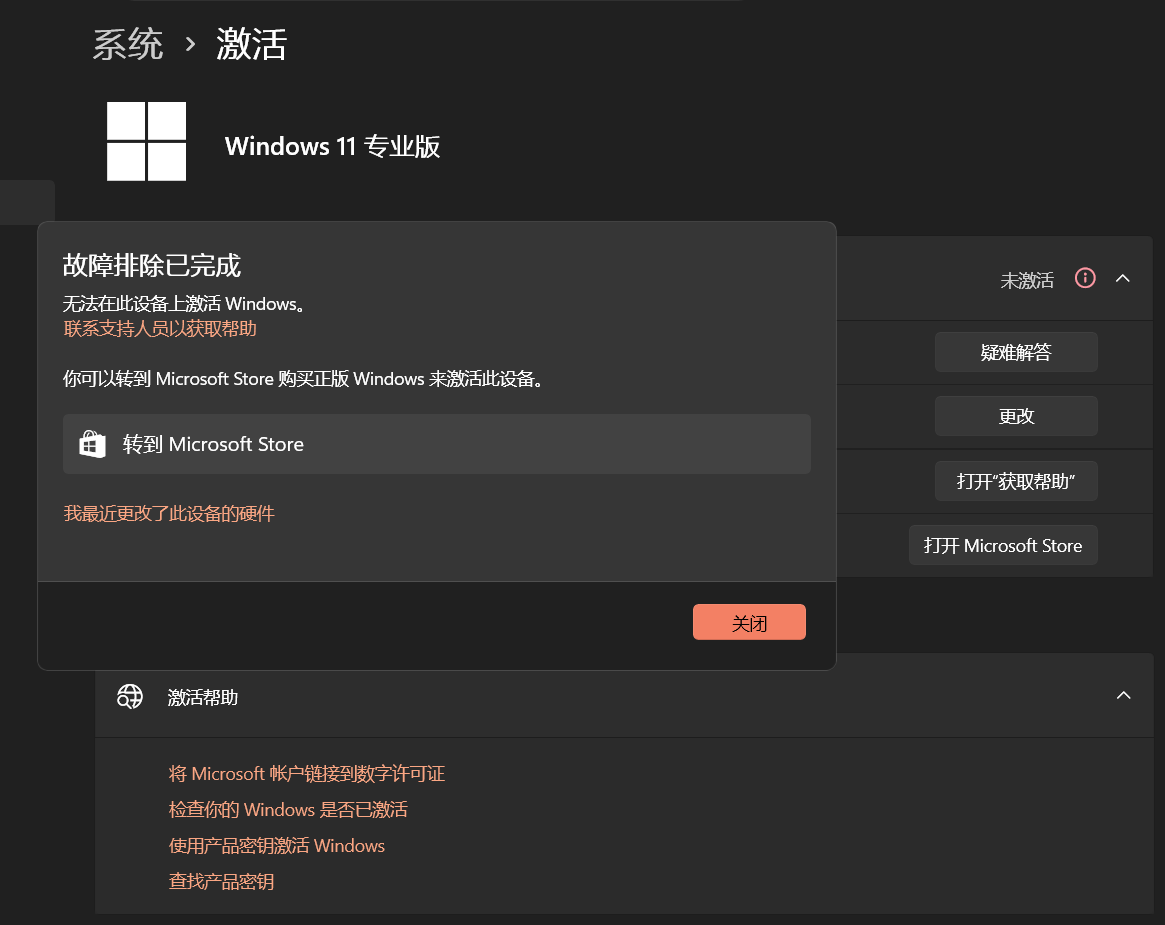1165x925 pixels.
Task: Click the Microsoft Store bag icon
Action: coord(92,444)
